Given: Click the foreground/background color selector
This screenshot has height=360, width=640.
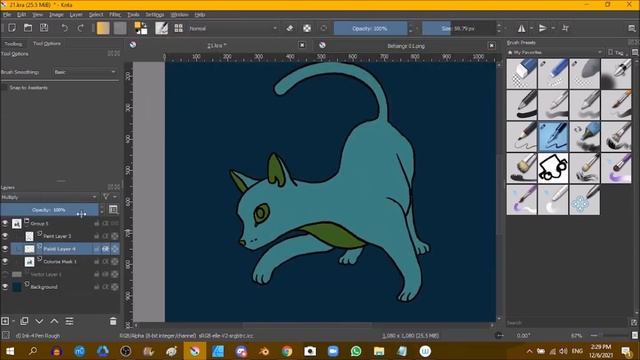Looking at the screenshot, I should pyautogui.click(x=141, y=28).
